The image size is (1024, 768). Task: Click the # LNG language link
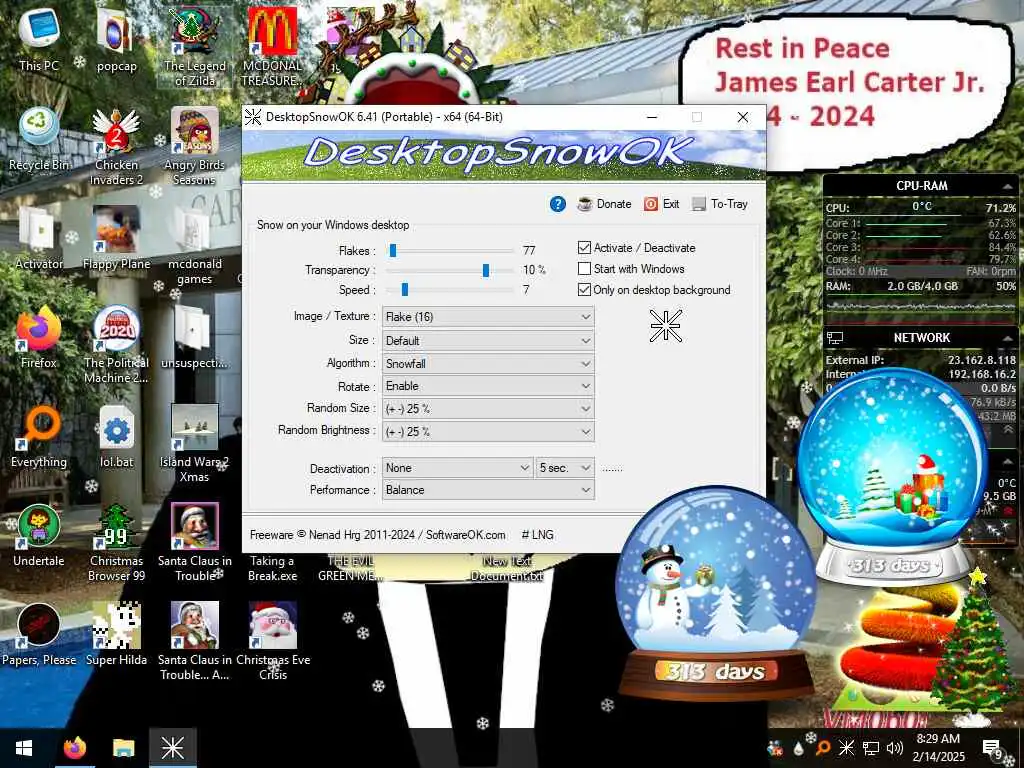[537, 534]
